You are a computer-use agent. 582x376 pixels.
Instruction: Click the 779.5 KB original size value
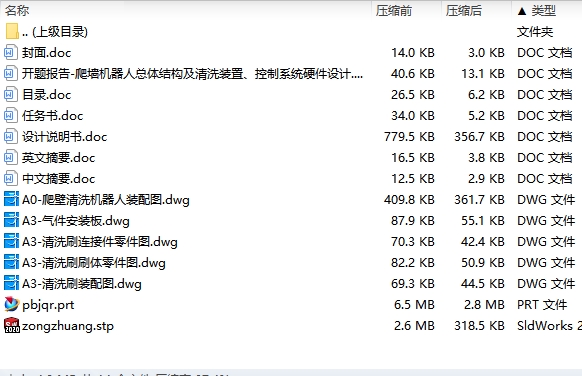click(x=409, y=137)
